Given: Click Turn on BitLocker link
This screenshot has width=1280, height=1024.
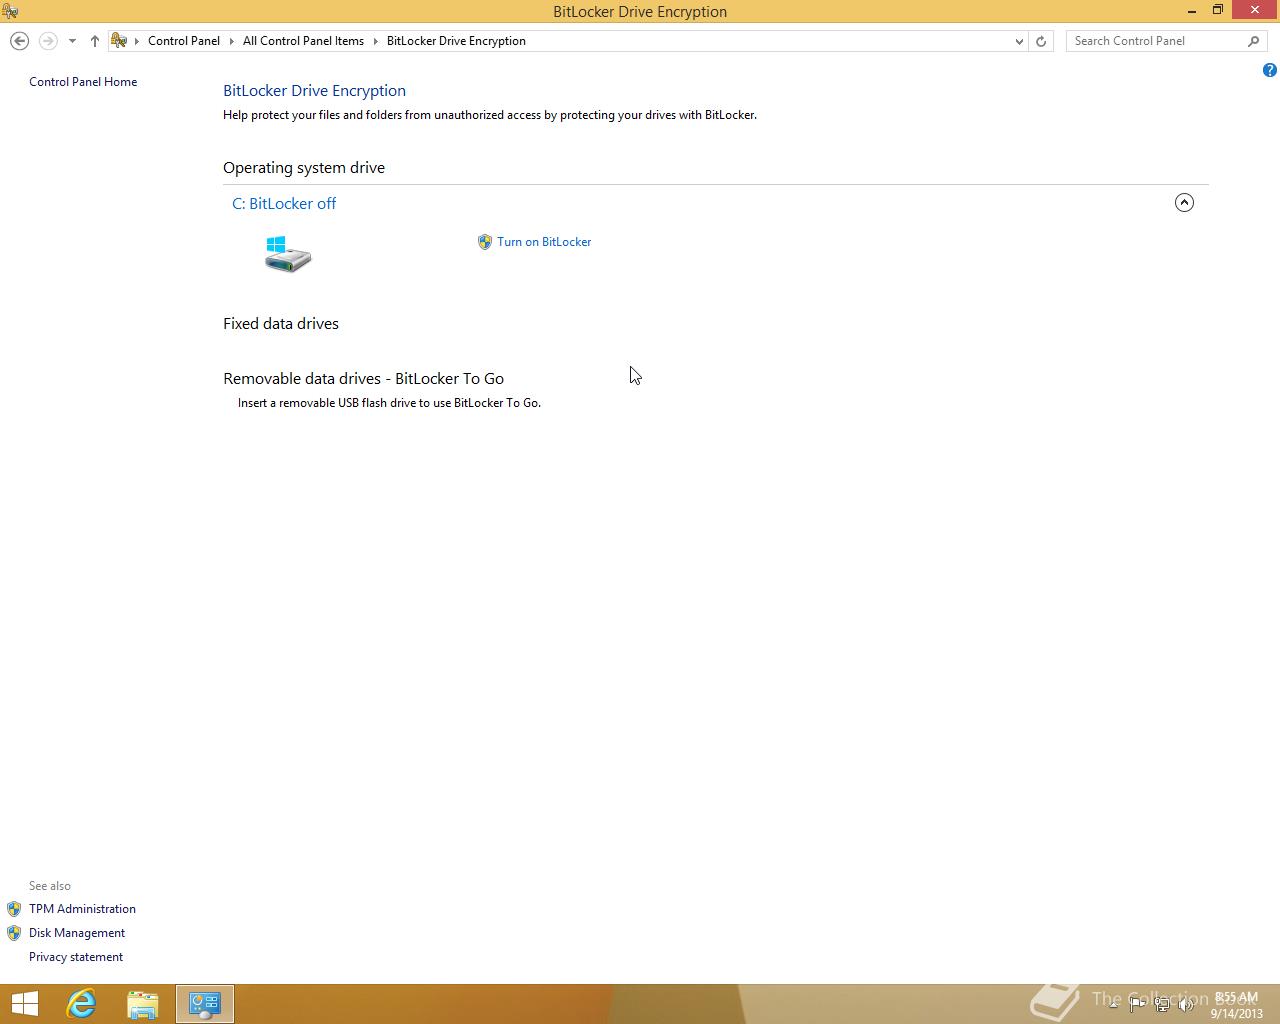Looking at the screenshot, I should coord(544,242).
